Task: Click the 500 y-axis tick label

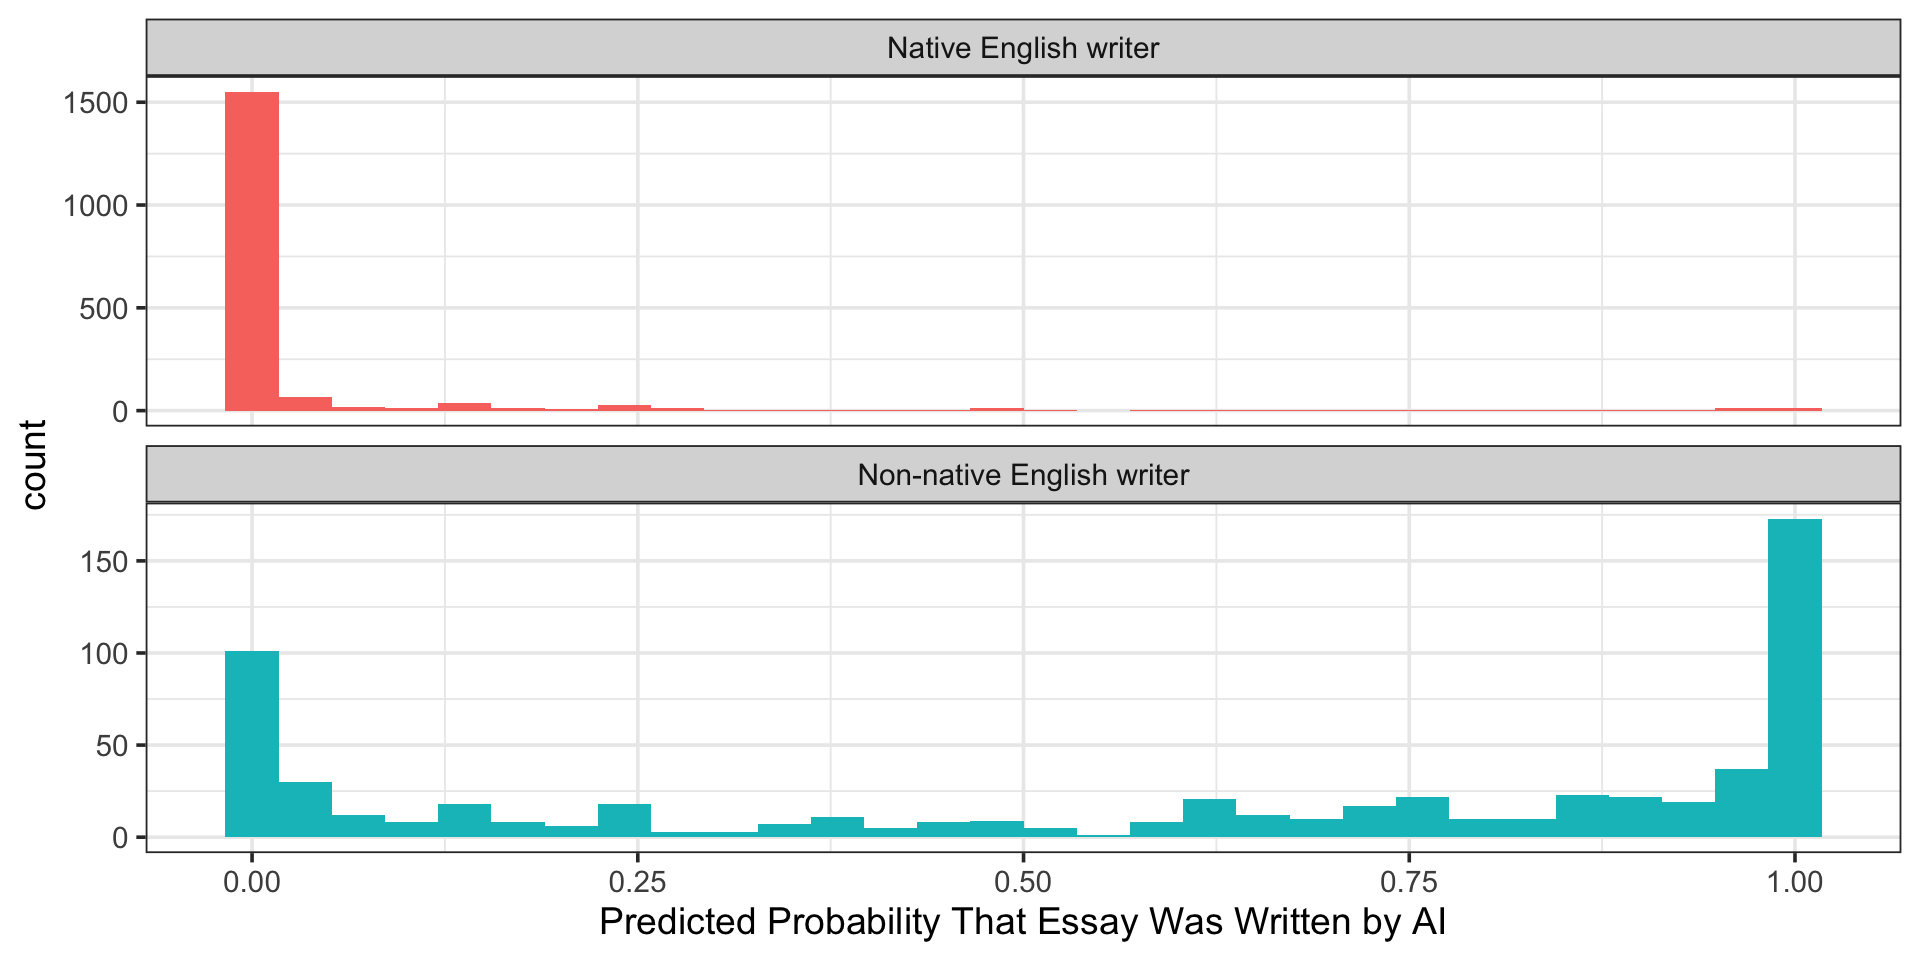Action: 106,308
